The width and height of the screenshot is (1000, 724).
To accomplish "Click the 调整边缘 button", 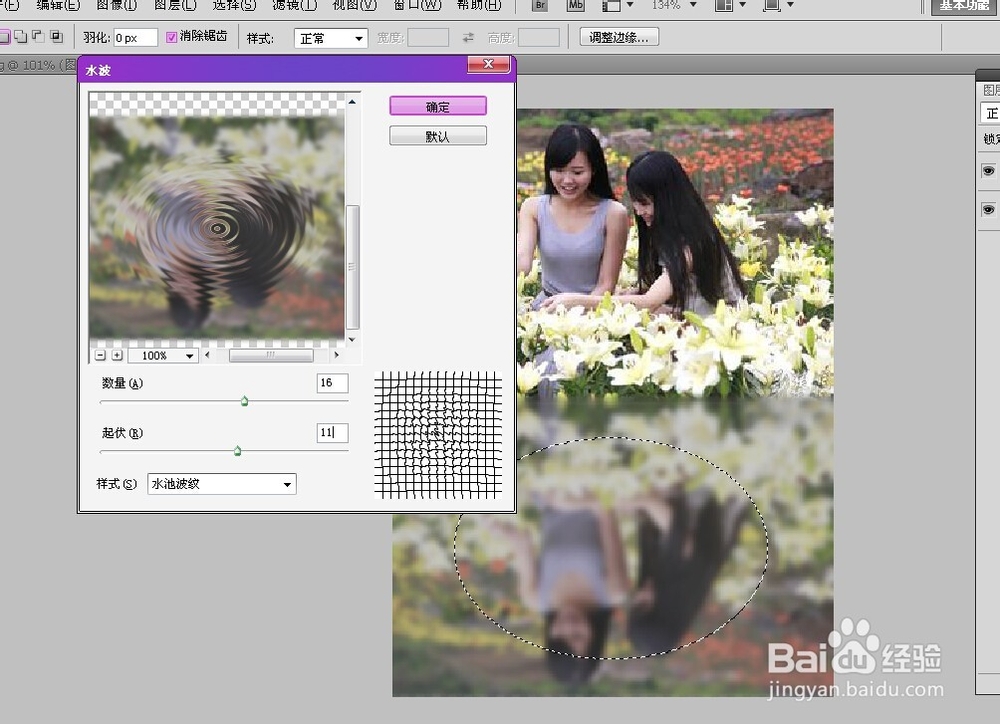I will click(619, 37).
